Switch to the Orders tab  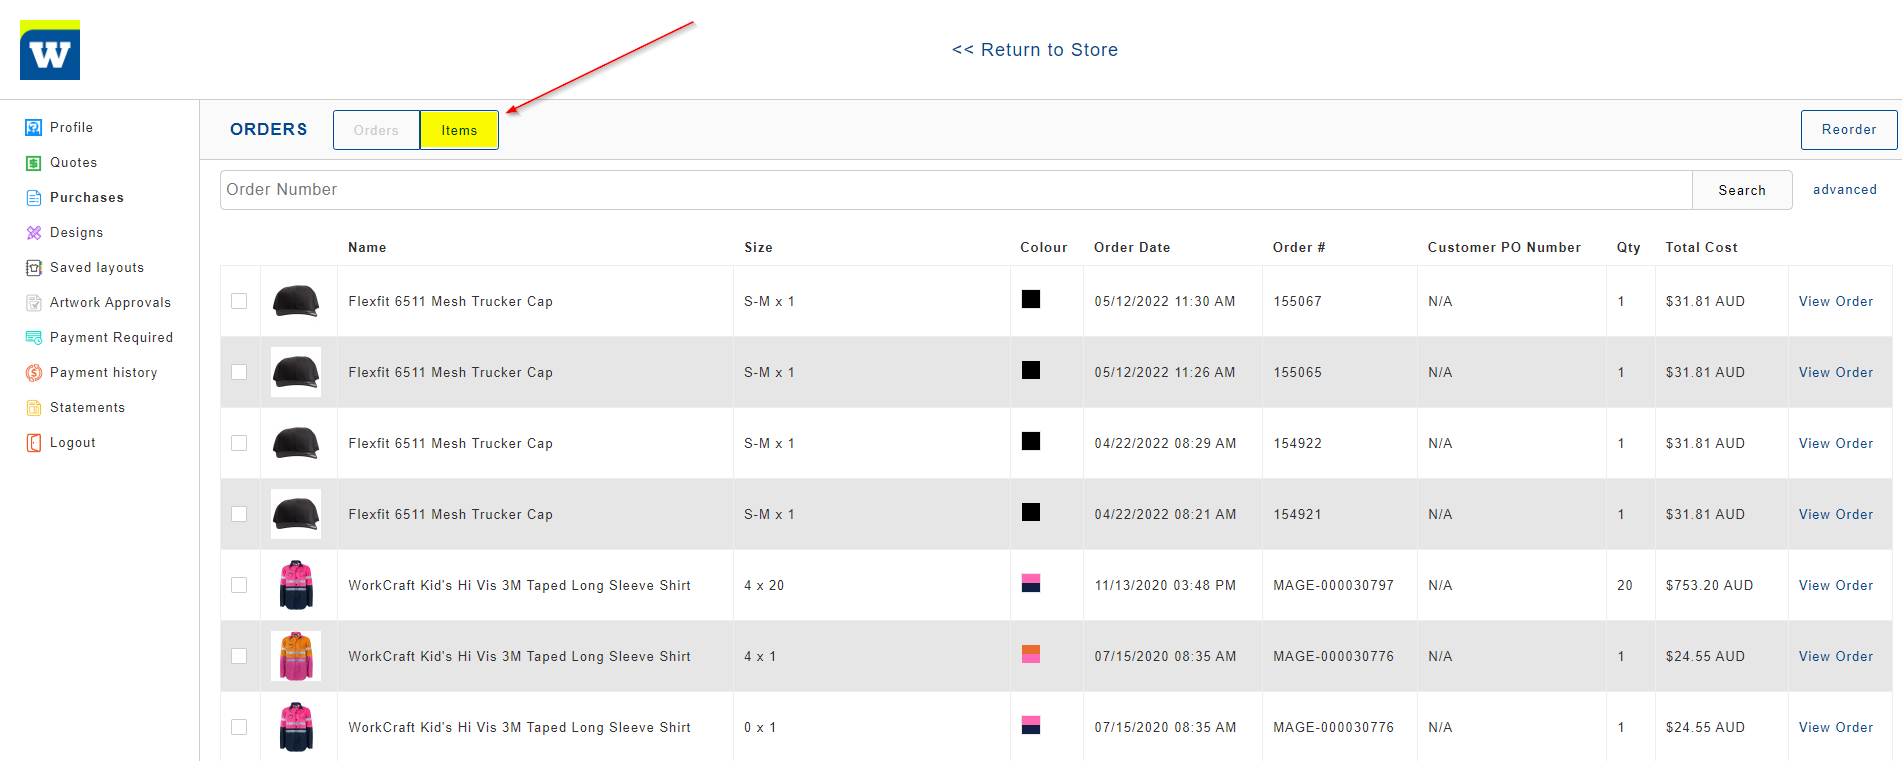click(376, 130)
